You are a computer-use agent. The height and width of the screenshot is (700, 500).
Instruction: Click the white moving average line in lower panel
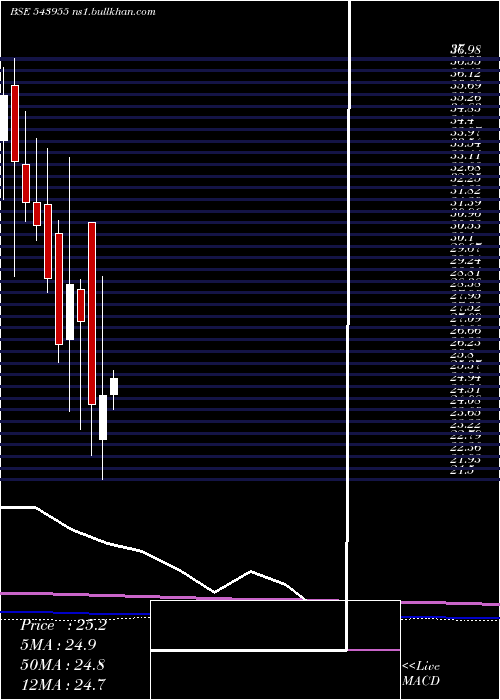tap(152, 554)
